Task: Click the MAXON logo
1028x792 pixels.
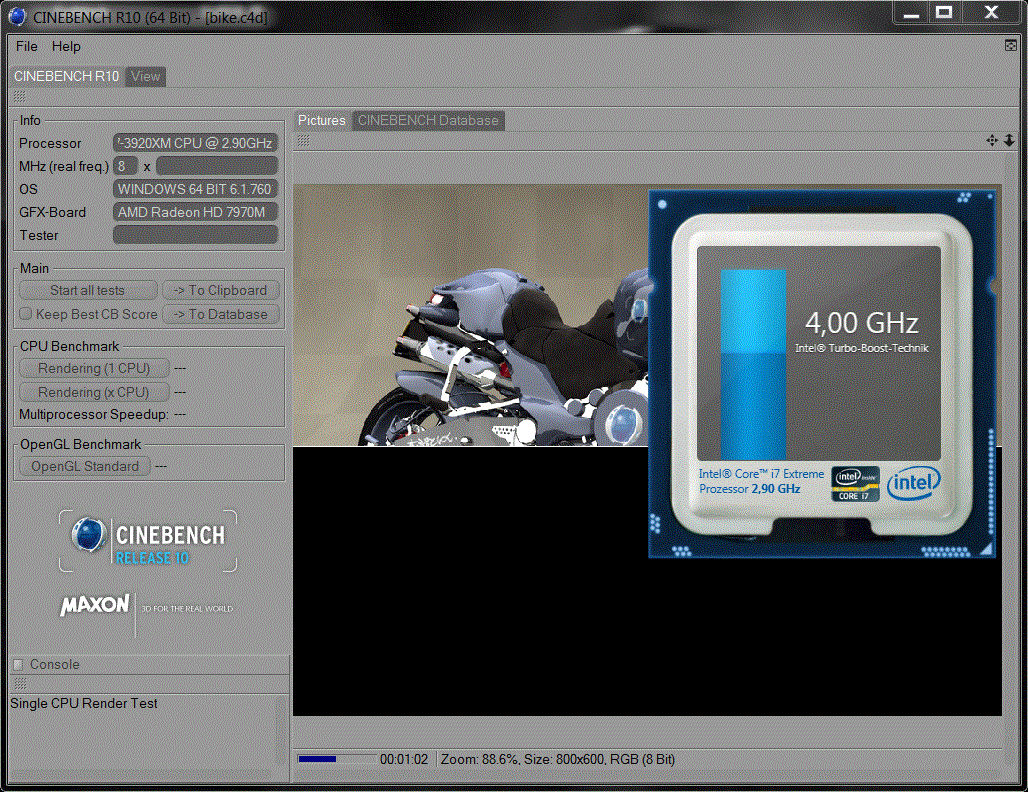Action: [x=94, y=605]
